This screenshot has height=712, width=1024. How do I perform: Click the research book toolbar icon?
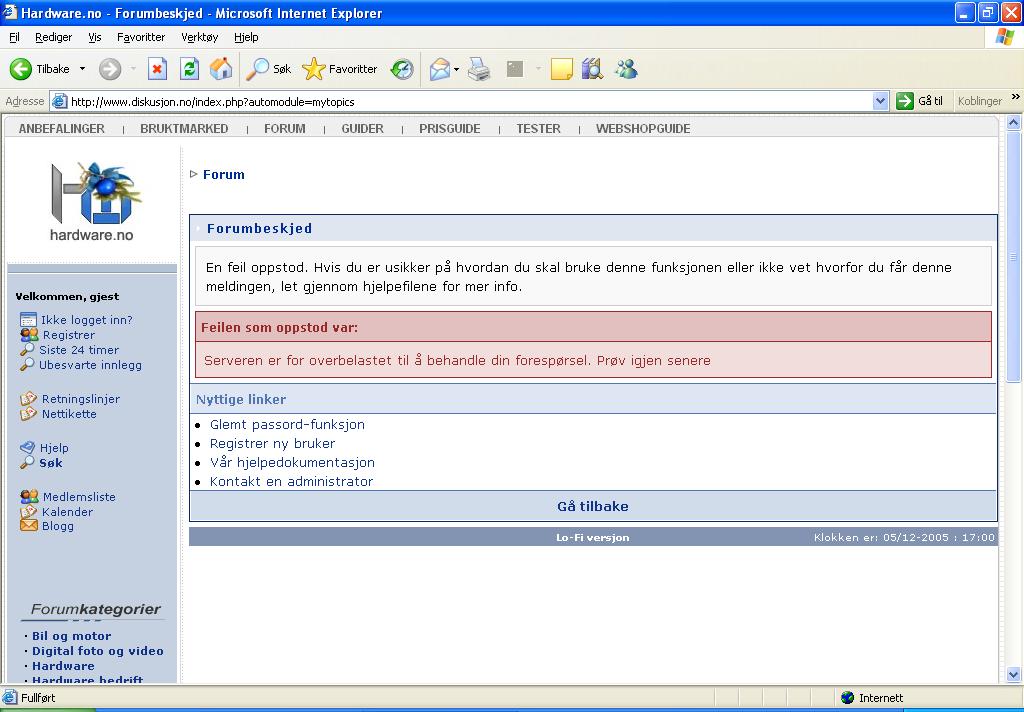(592, 69)
